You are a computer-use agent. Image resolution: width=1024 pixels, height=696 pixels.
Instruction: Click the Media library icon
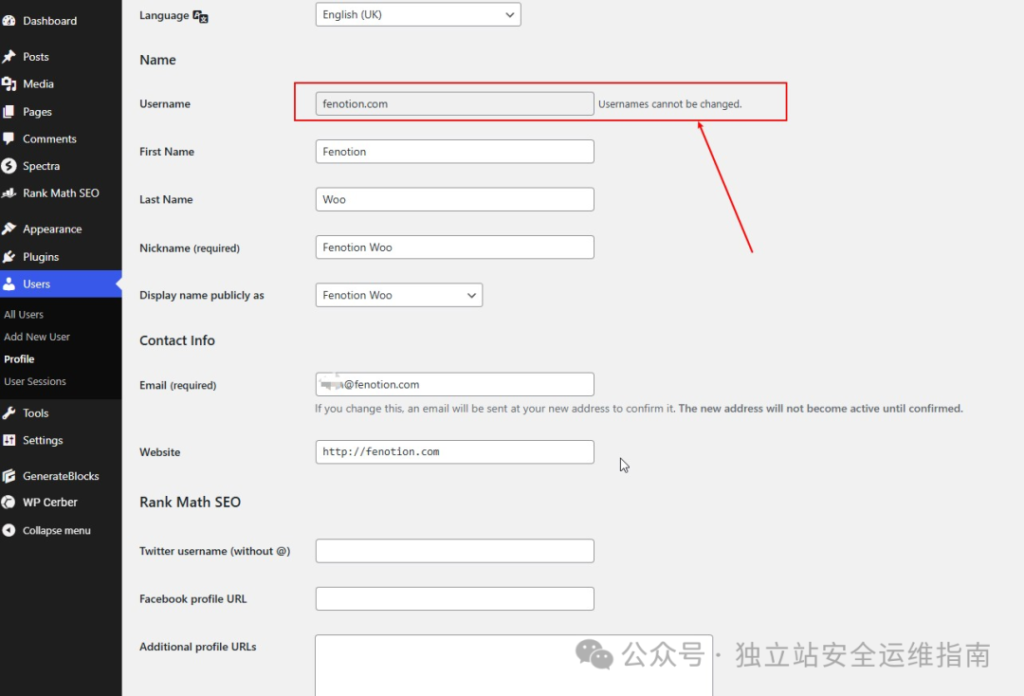(9, 84)
